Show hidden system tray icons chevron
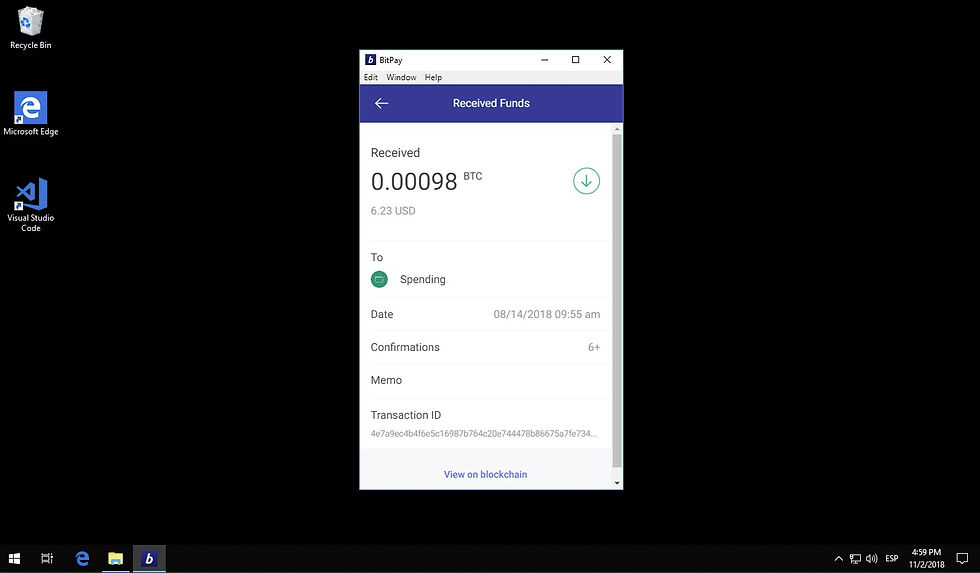This screenshot has width=980, height=573. [x=839, y=559]
